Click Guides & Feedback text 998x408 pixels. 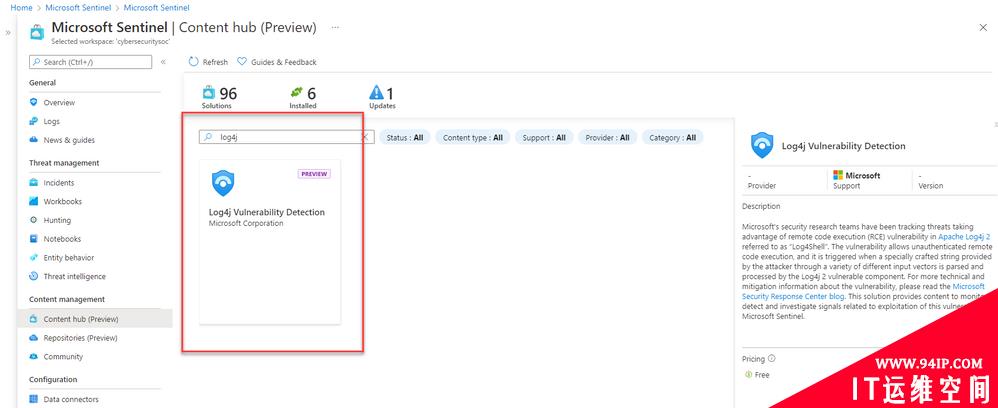click(x=284, y=62)
